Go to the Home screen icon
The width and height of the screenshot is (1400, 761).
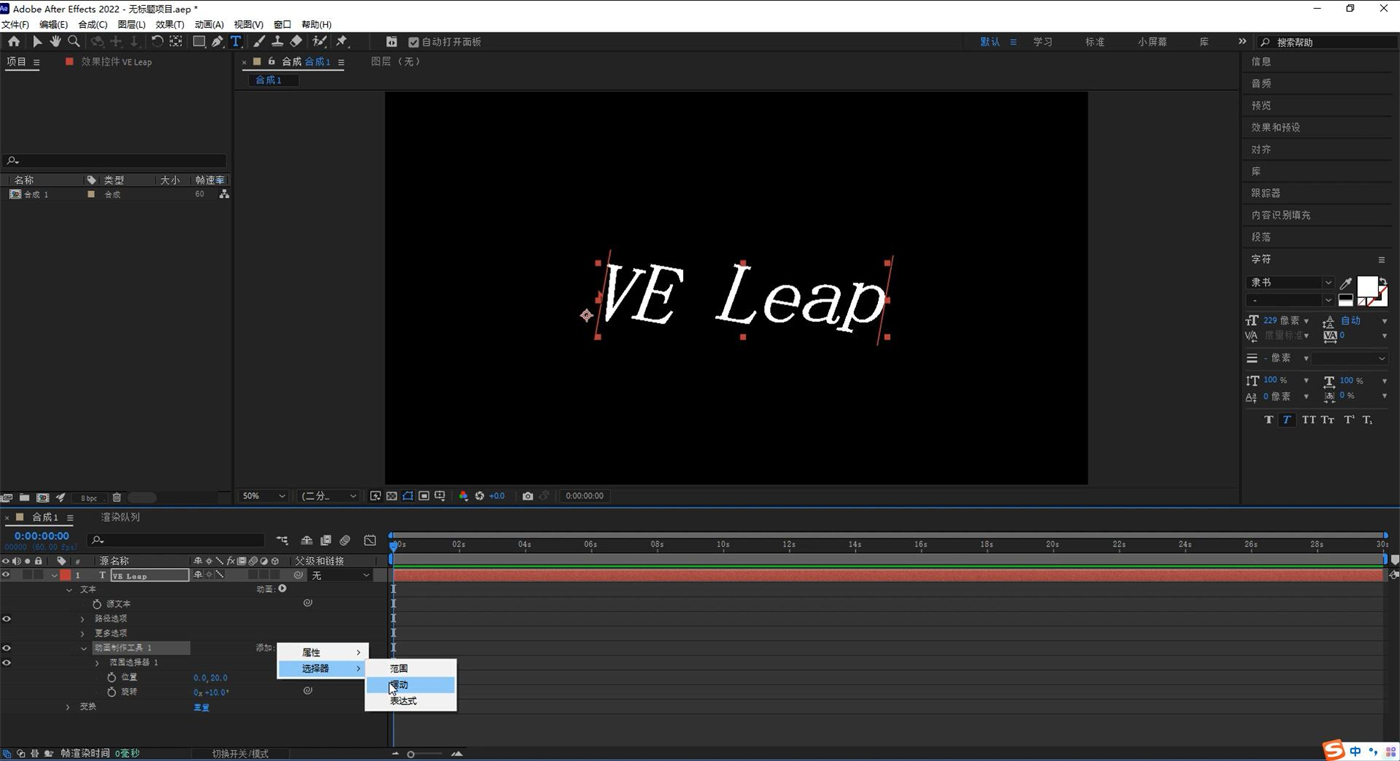click(13, 42)
